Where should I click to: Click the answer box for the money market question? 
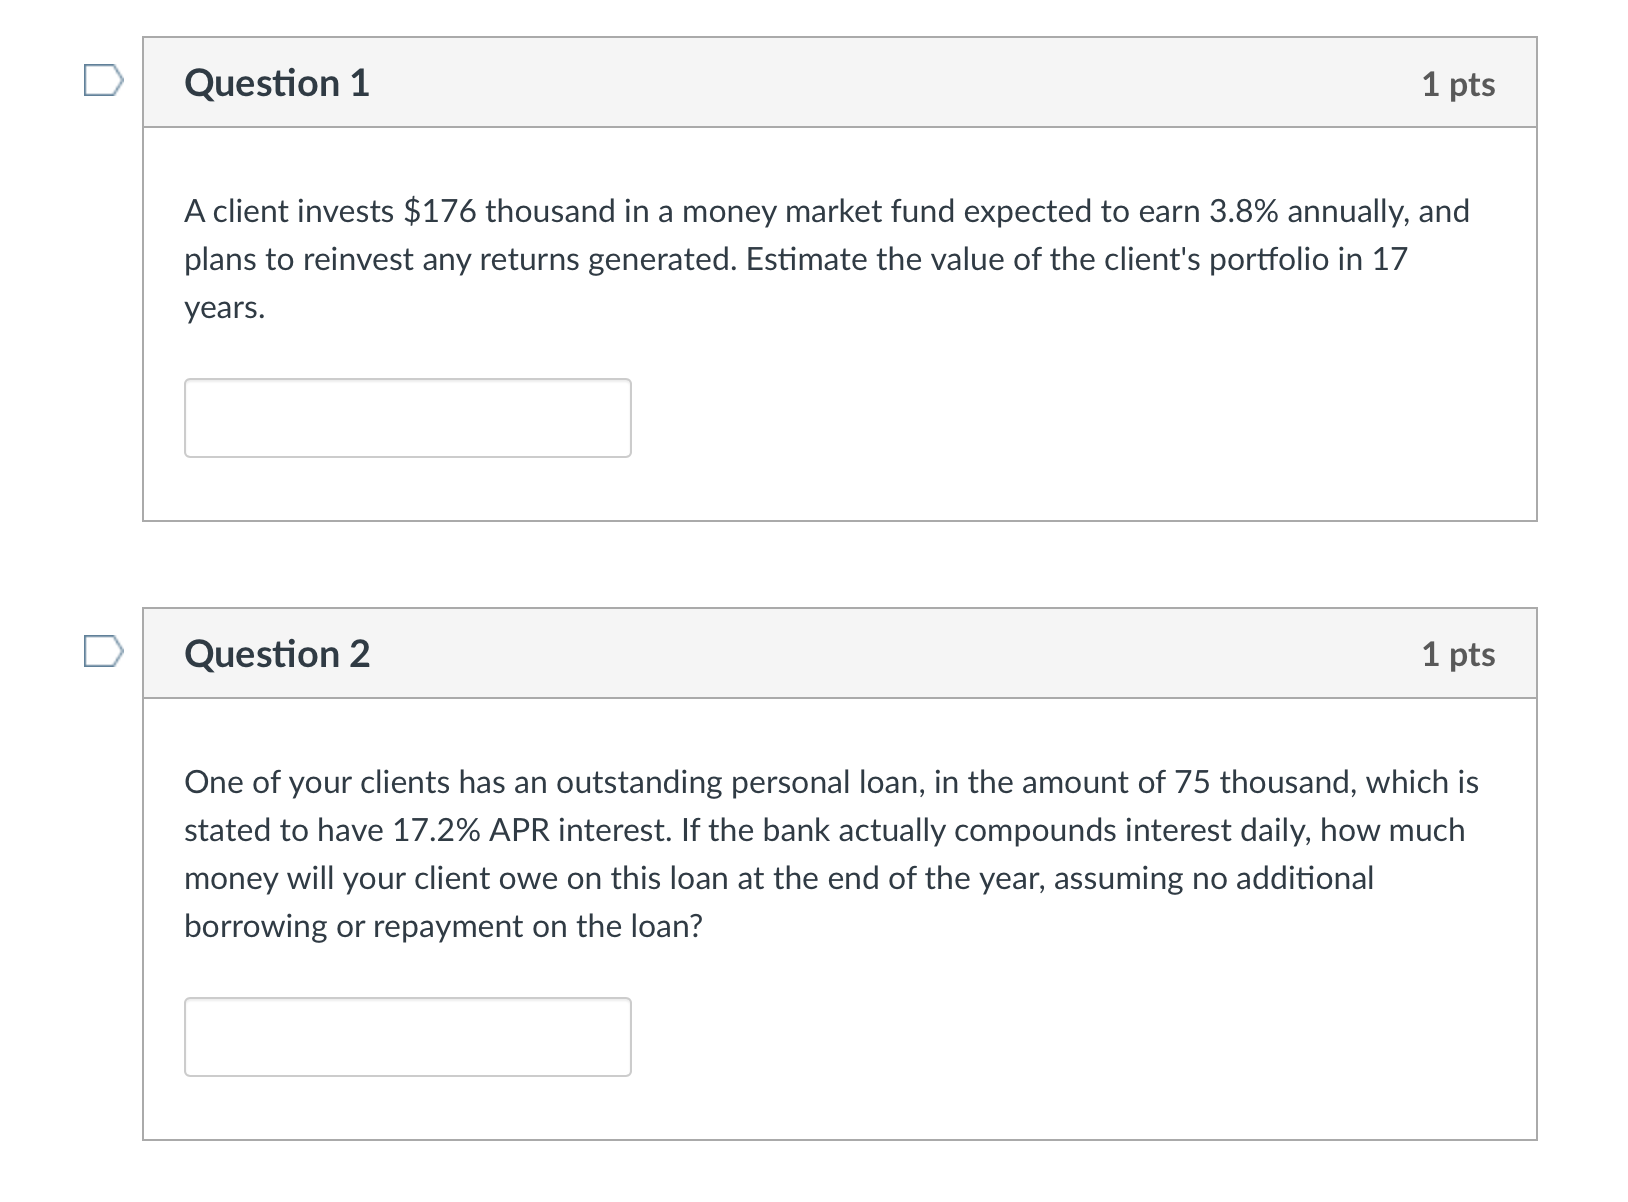(407, 418)
